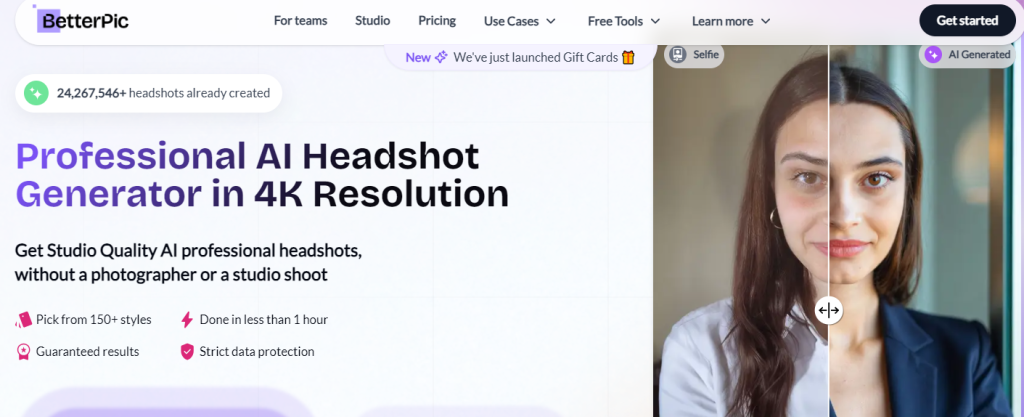This screenshot has height=417, width=1024.
Task: Click the sparkle icon next to New
Action: pos(440,57)
